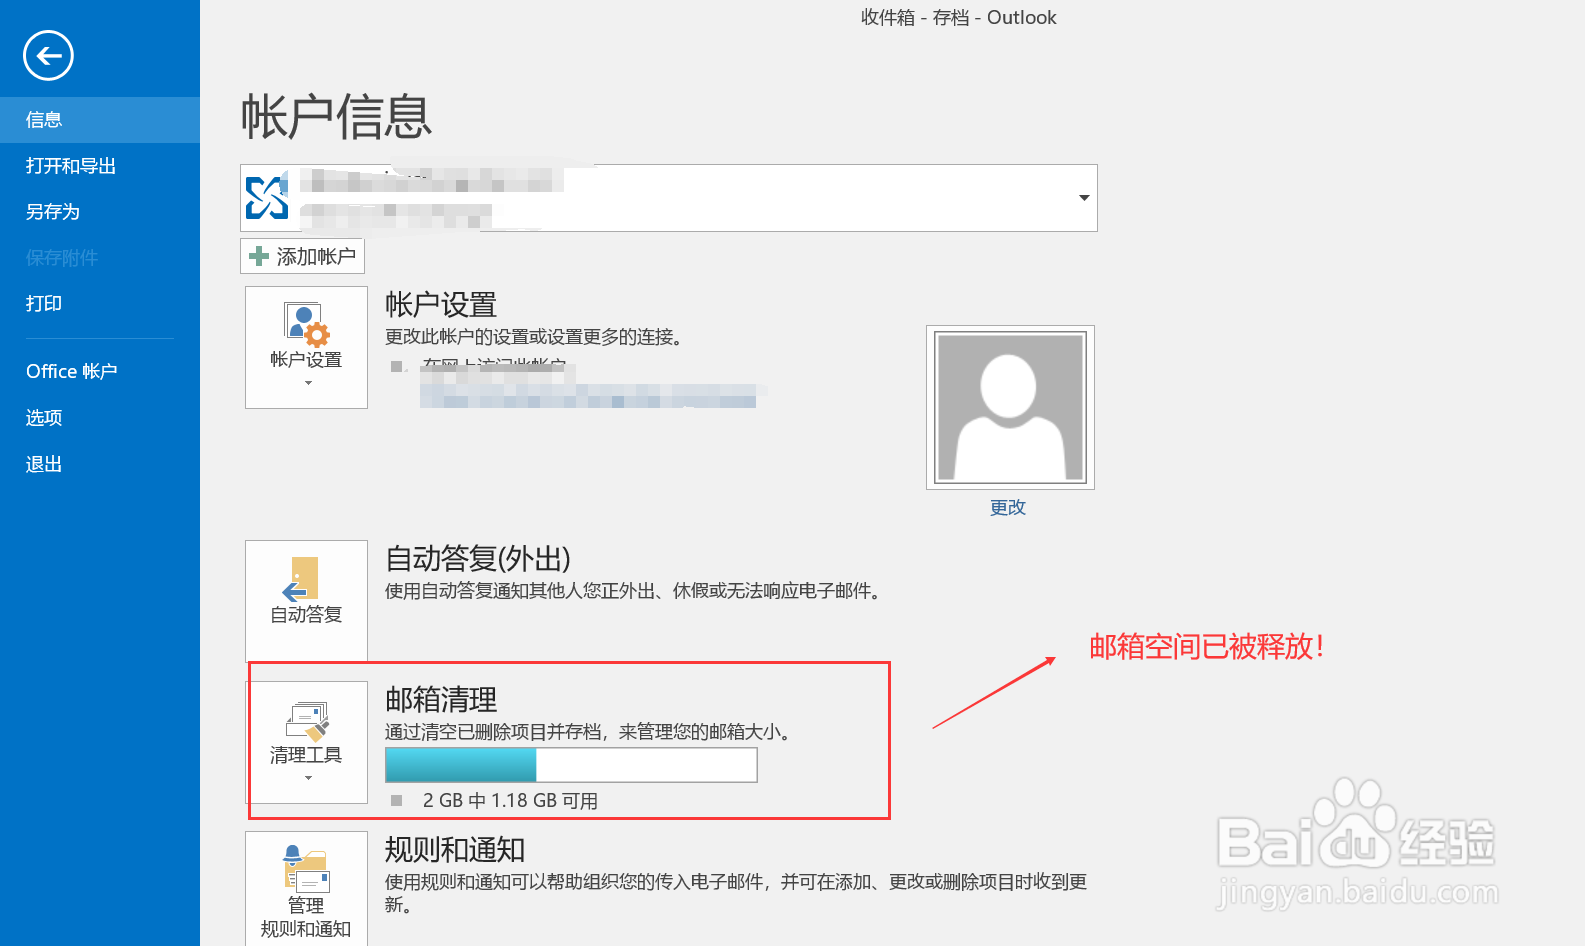
Task: Click the rules and alerts folder icon
Action: pos(306,868)
